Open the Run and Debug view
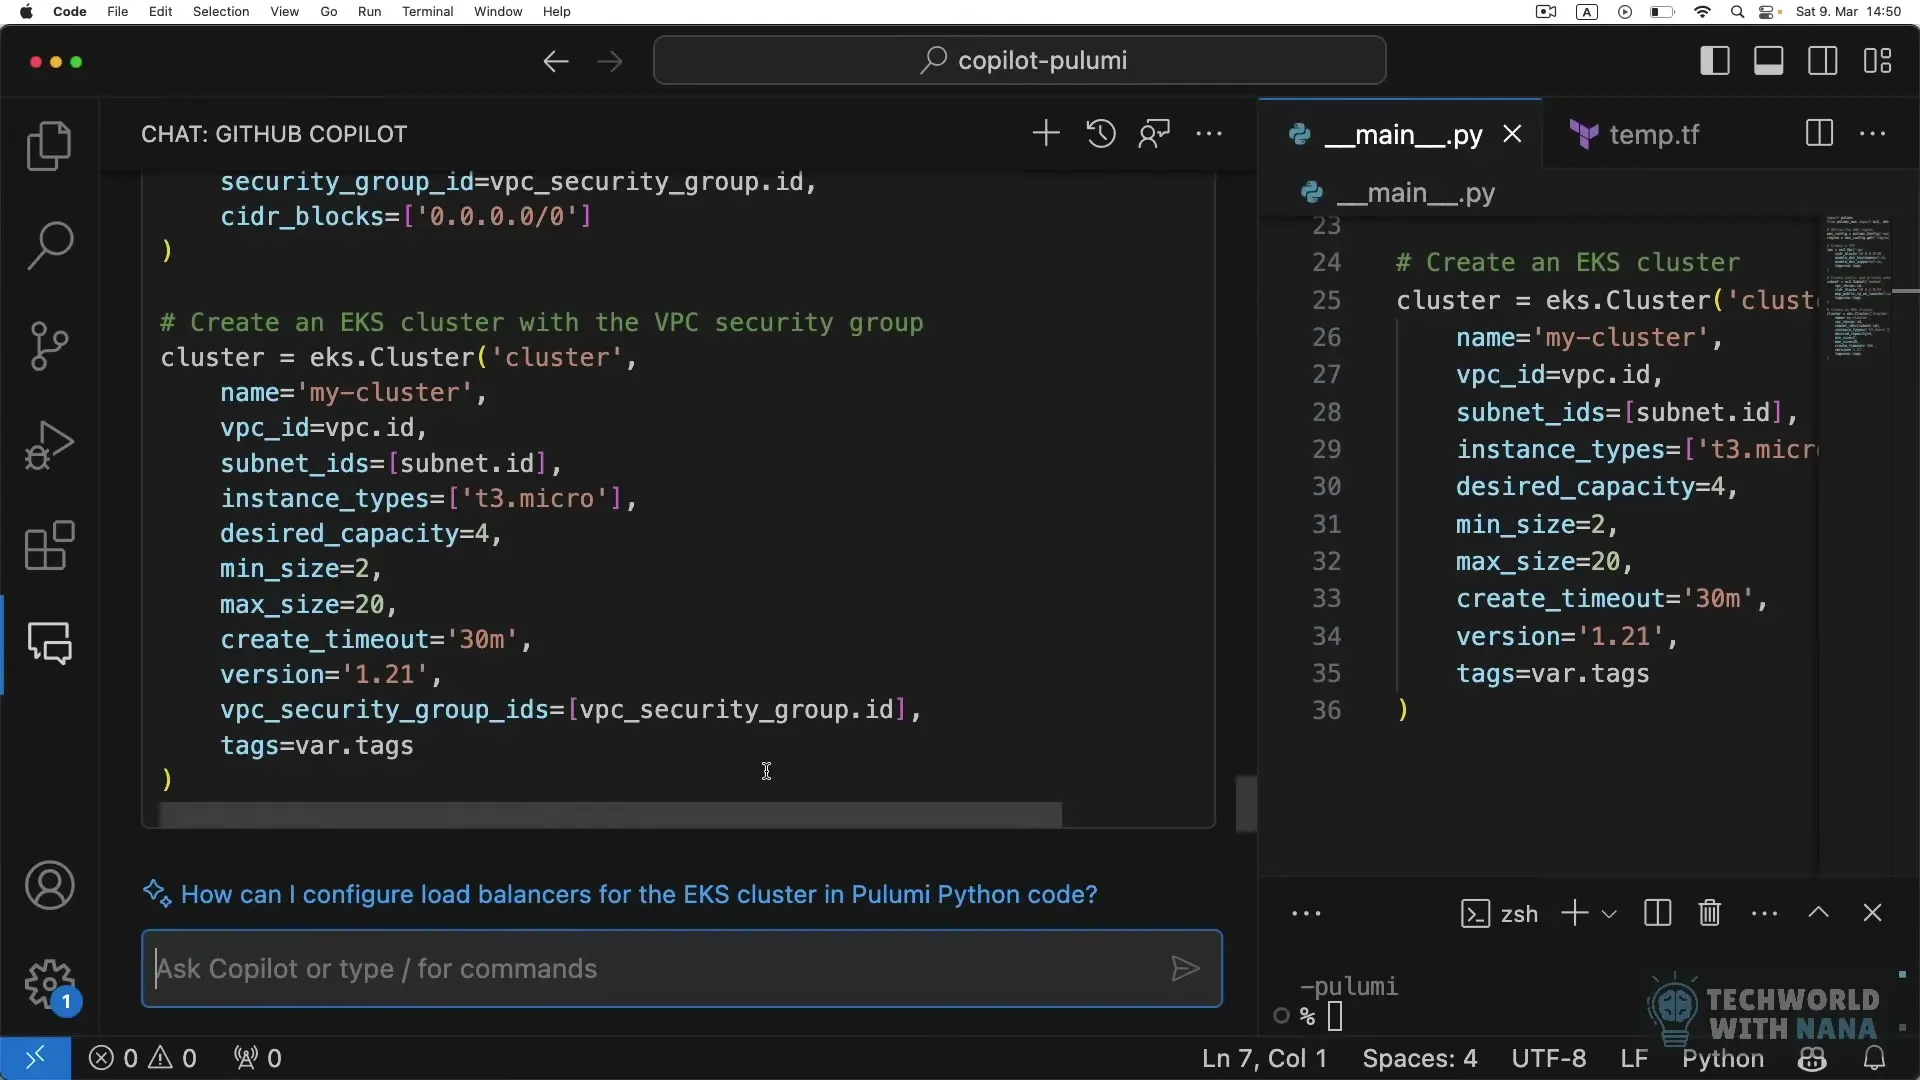 pos(49,446)
